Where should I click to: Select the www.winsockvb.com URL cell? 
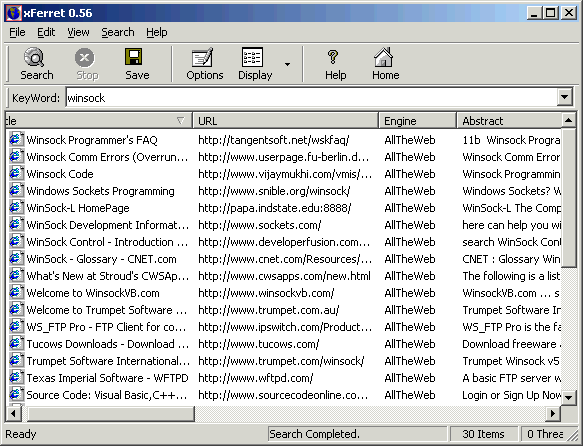(x=266, y=293)
